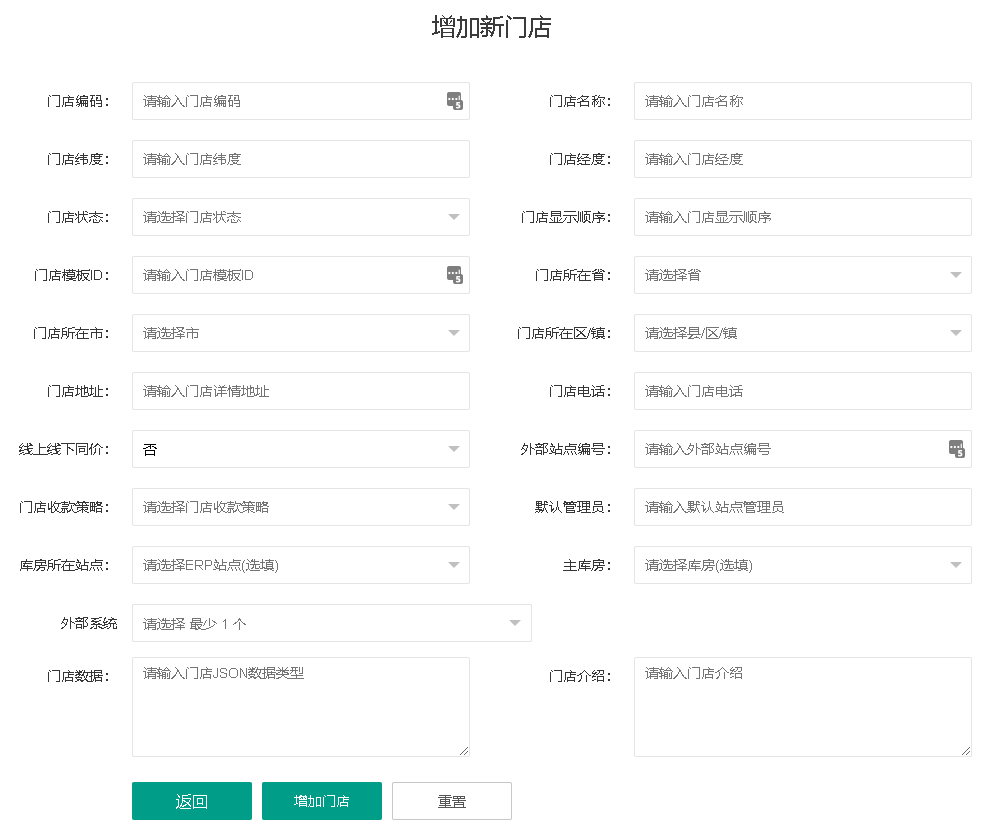
Task: Click the autofill icon in 外部站点编号 field
Action: click(956, 449)
